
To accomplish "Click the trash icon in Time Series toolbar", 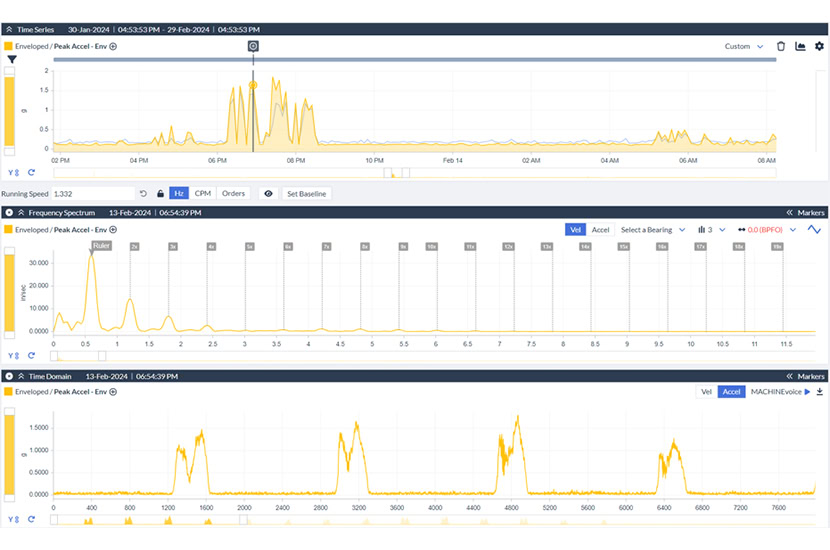I will [x=781, y=47].
